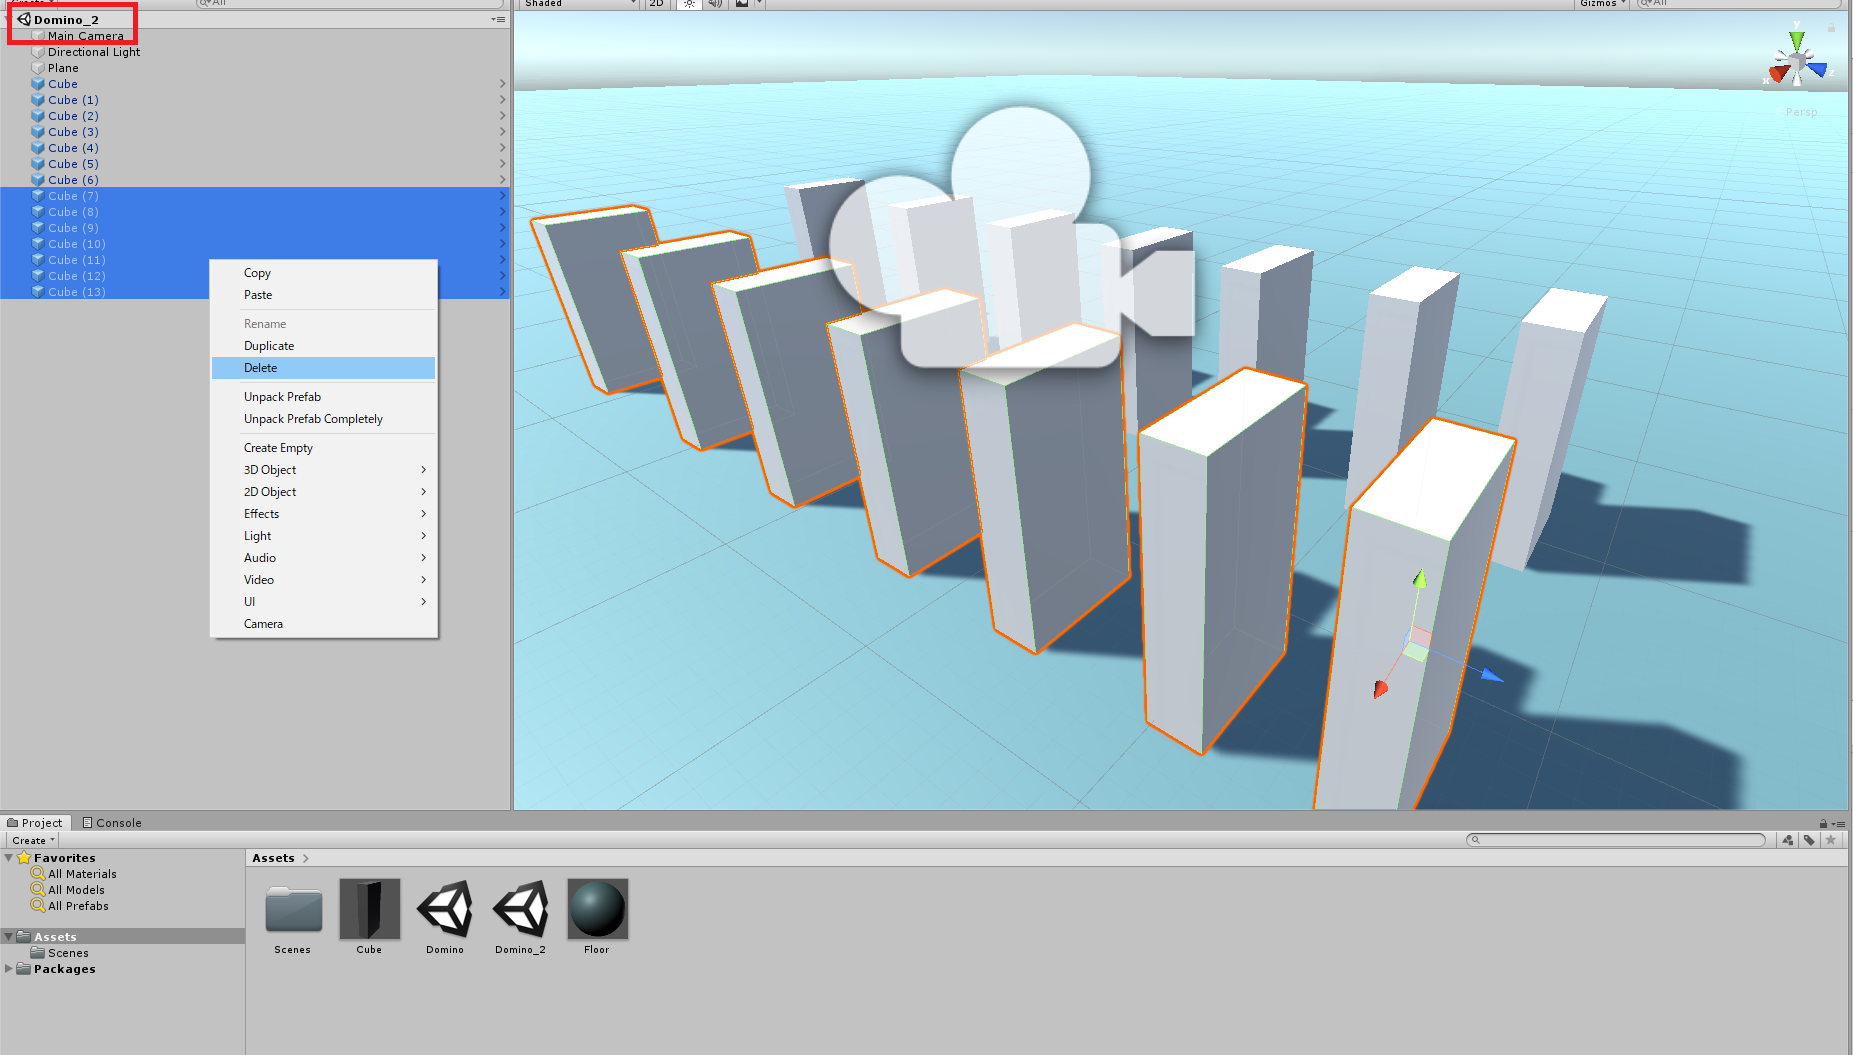Select Create Empty in the context menu
The width and height of the screenshot is (1853, 1055).
[323, 448]
